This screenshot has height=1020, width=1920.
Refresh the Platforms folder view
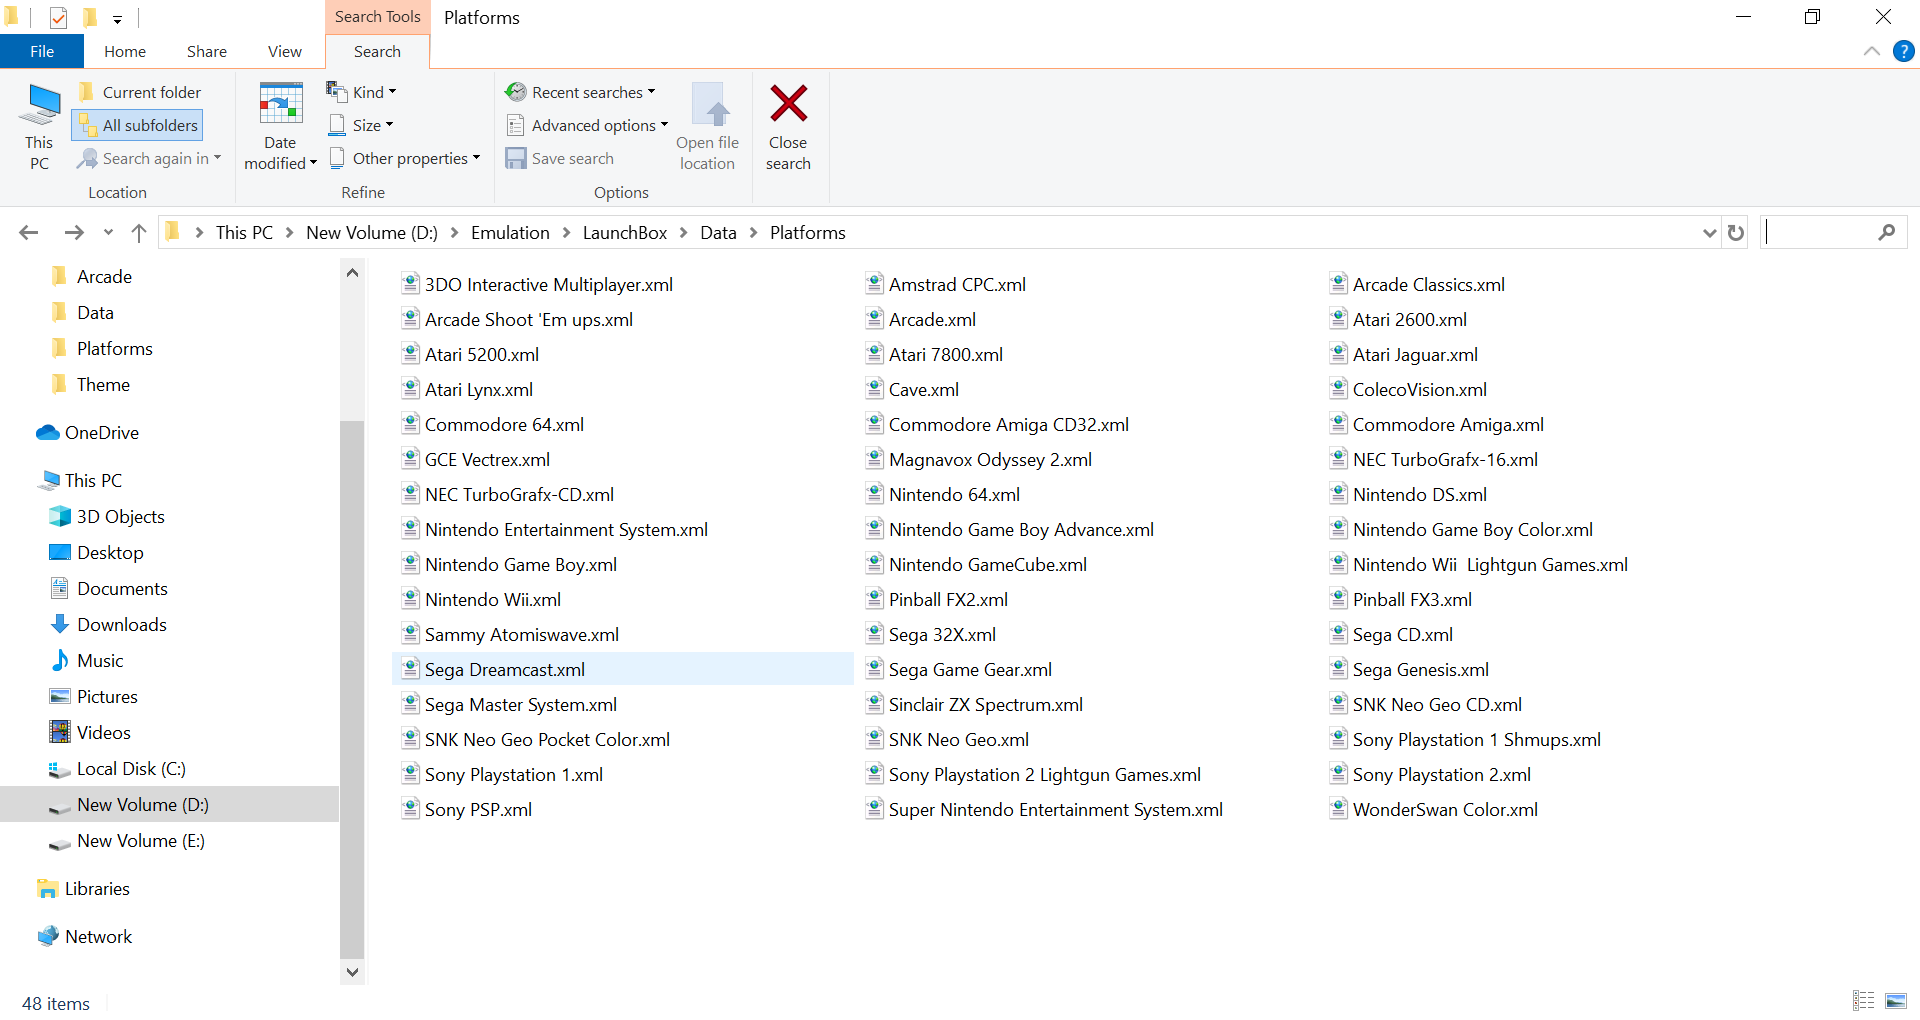tap(1736, 233)
